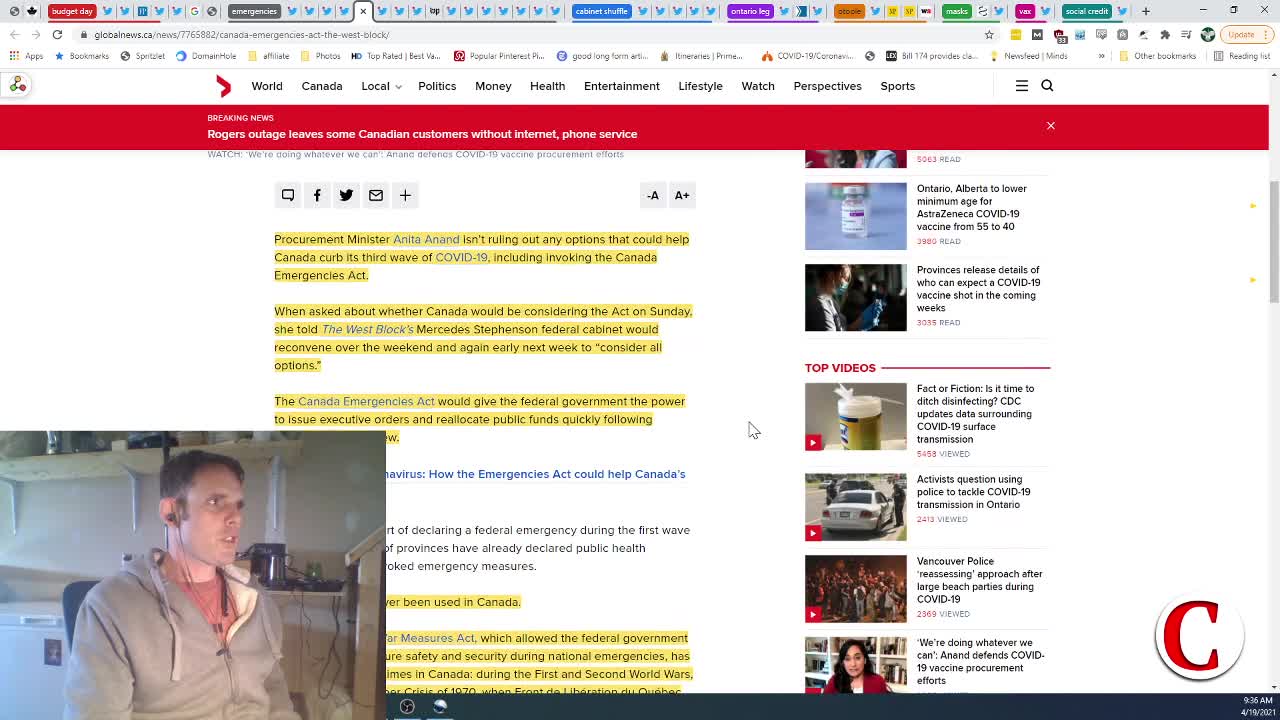The height and width of the screenshot is (720, 1280).
Task: Follow the Anita Anand link
Action: 426,239
